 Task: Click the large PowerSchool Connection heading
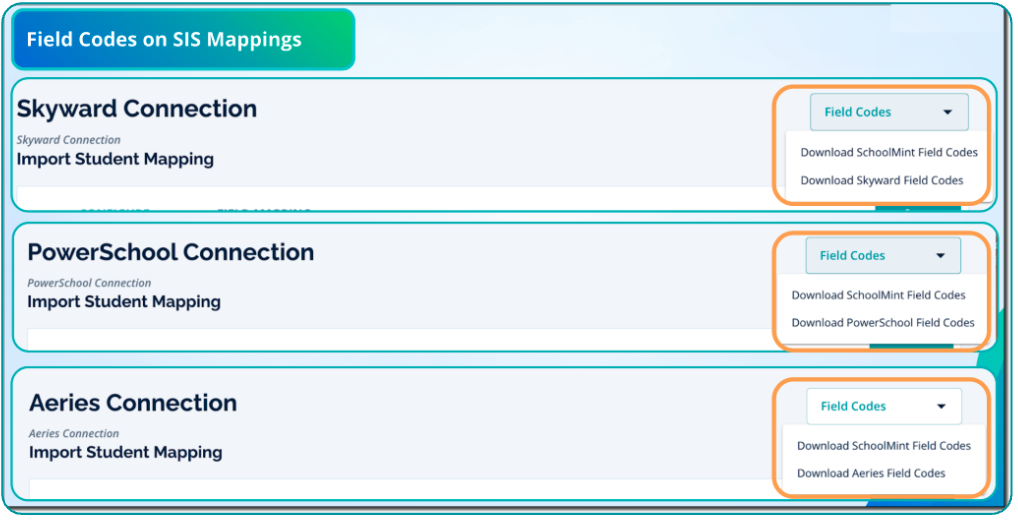coord(171,252)
